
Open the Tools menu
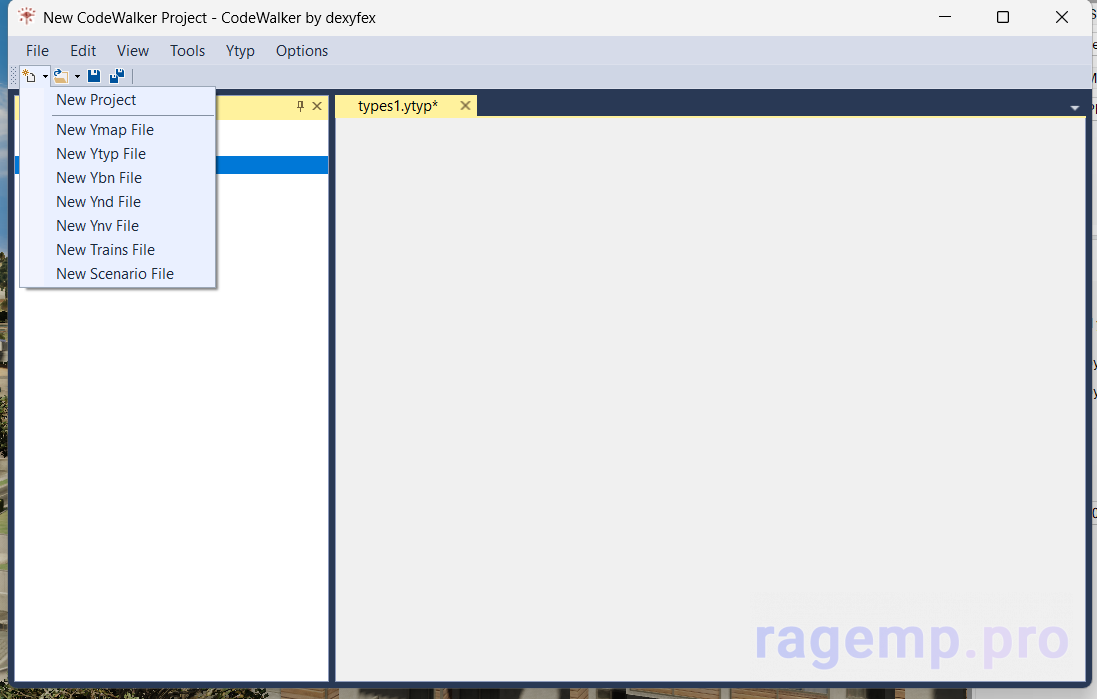187,51
